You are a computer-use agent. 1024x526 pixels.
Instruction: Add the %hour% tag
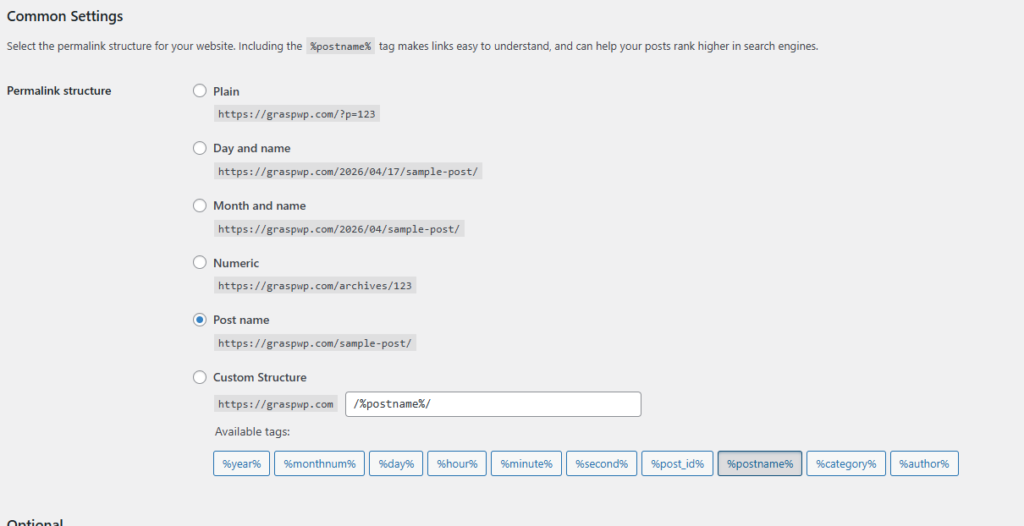456,464
